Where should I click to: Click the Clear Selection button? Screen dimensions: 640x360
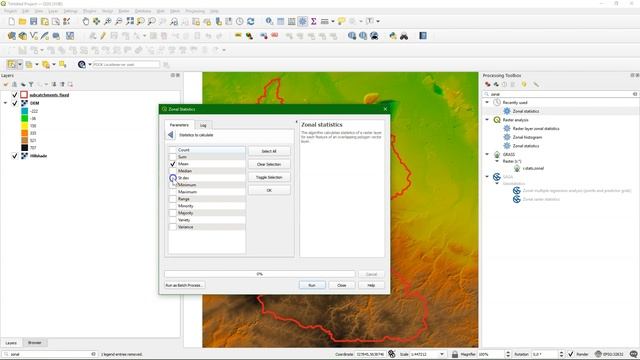(x=269, y=164)
